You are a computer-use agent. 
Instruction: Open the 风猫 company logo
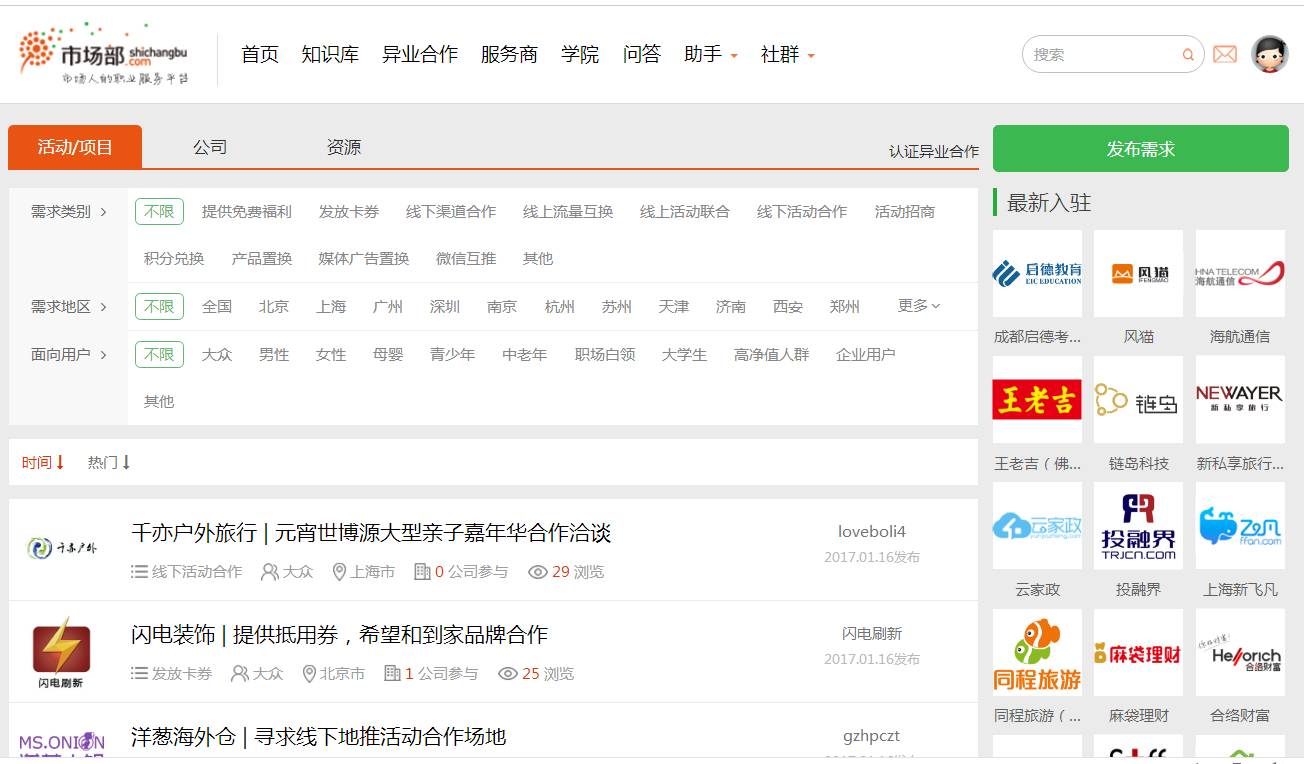[x=1139, y=274]
